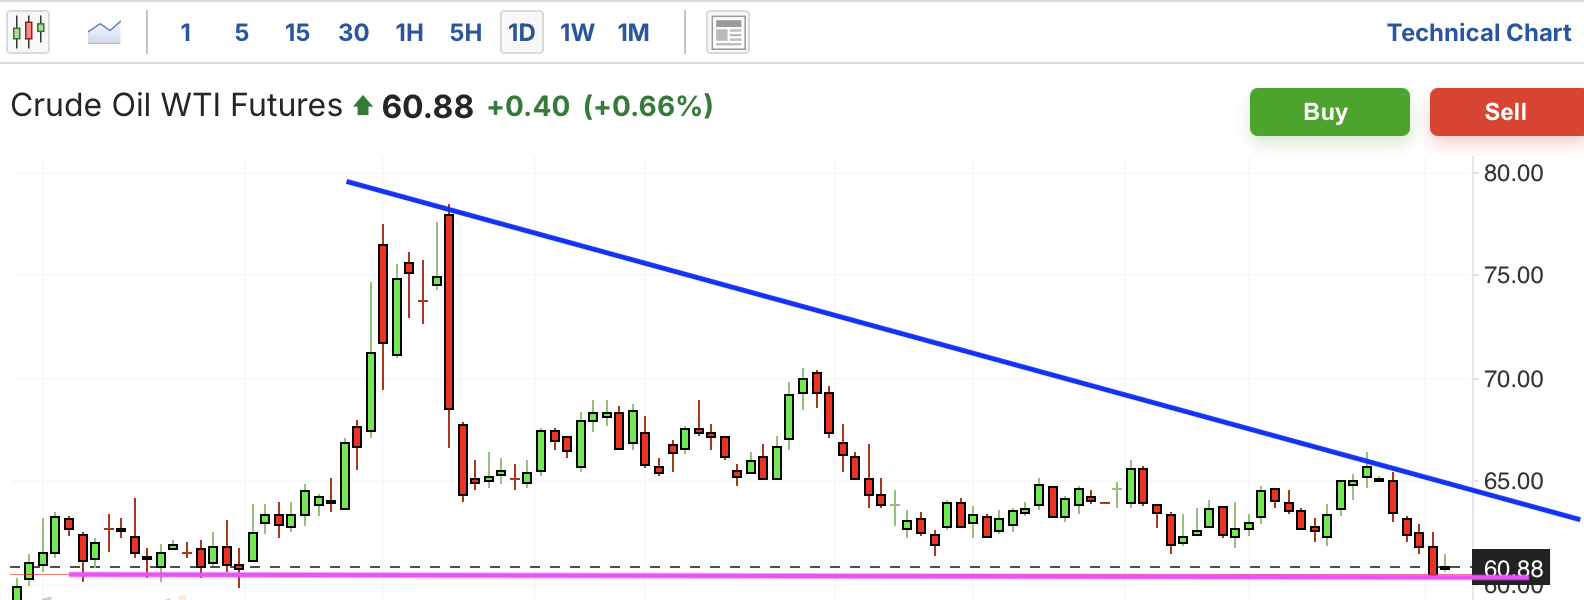Switch to the area chart icon

104,33
